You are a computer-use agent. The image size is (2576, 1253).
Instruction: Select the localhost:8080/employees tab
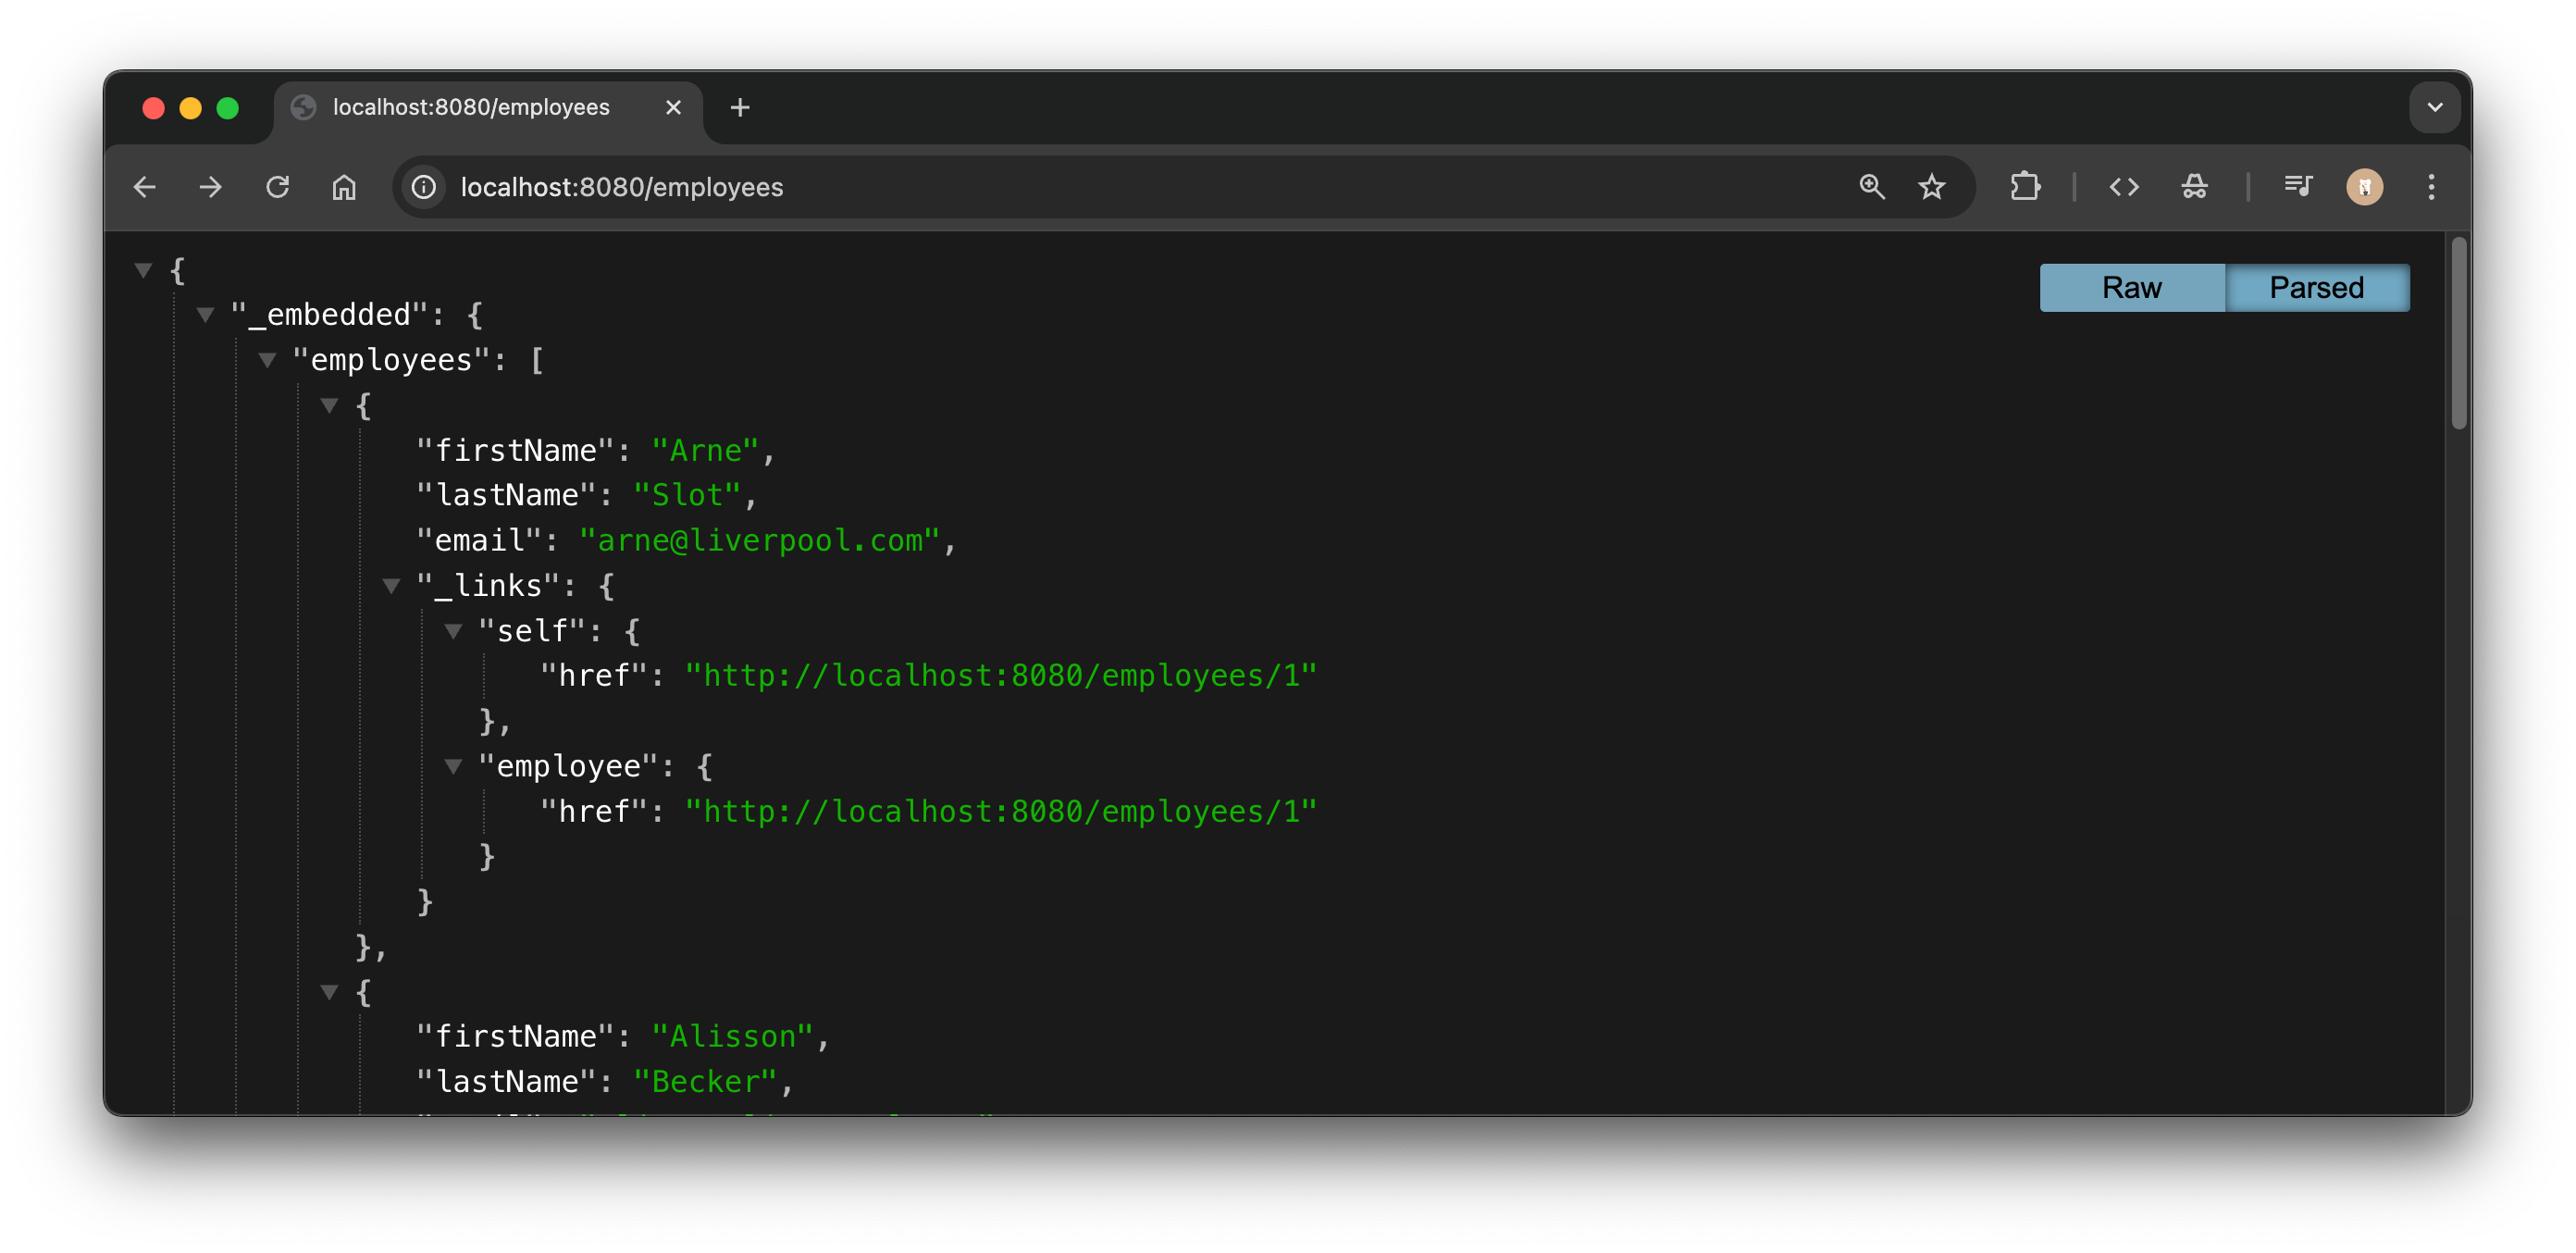tap(471, 108)
